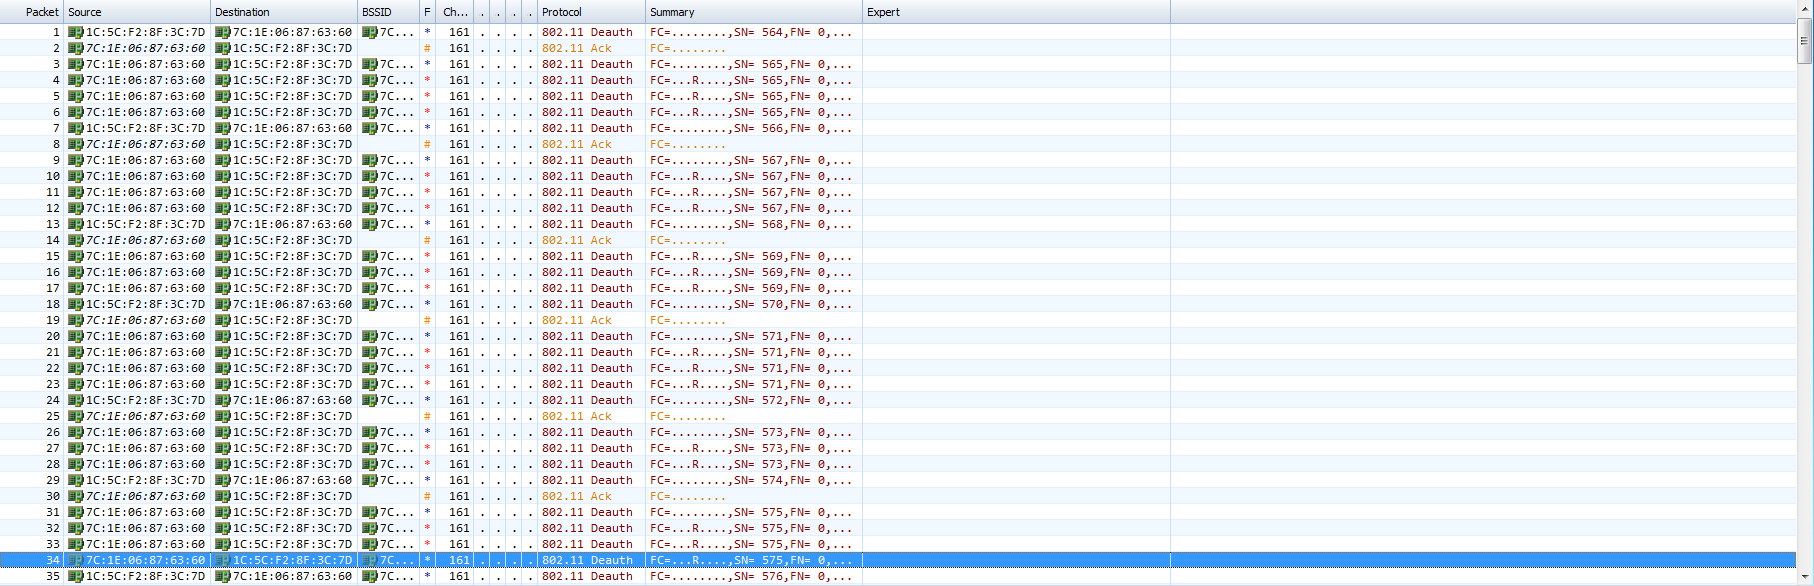This screenshot has width=1814, height=586.
Task: Select packet number 6 in the list
Action: pos(57,112)
